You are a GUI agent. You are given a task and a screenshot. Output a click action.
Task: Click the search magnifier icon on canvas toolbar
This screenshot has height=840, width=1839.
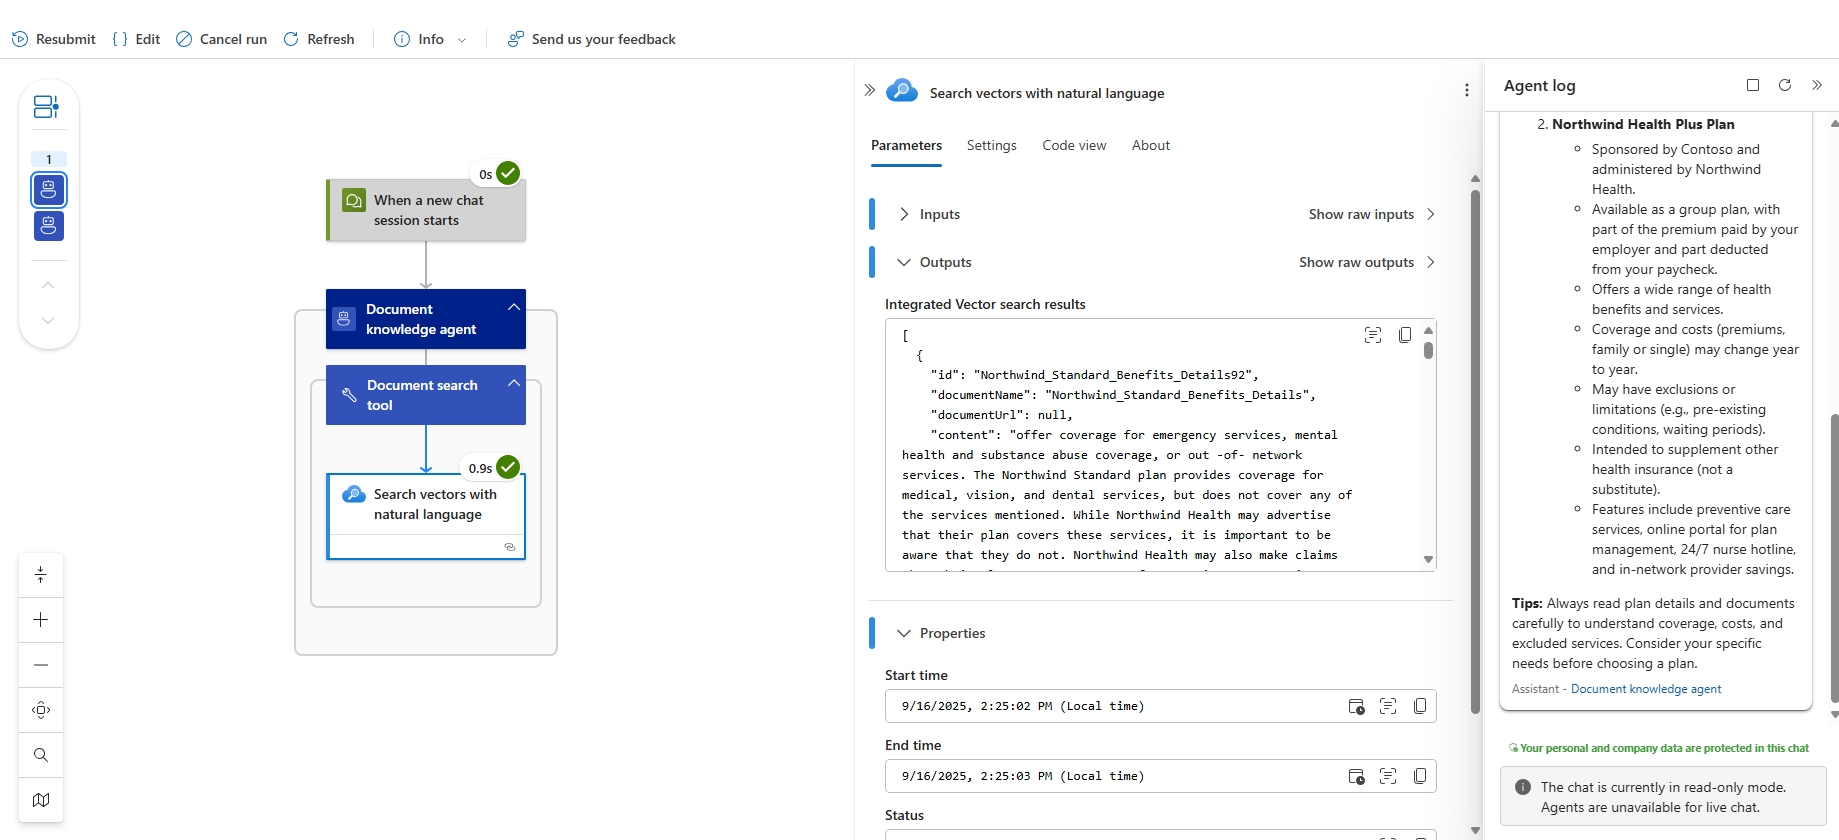(41, 755)
